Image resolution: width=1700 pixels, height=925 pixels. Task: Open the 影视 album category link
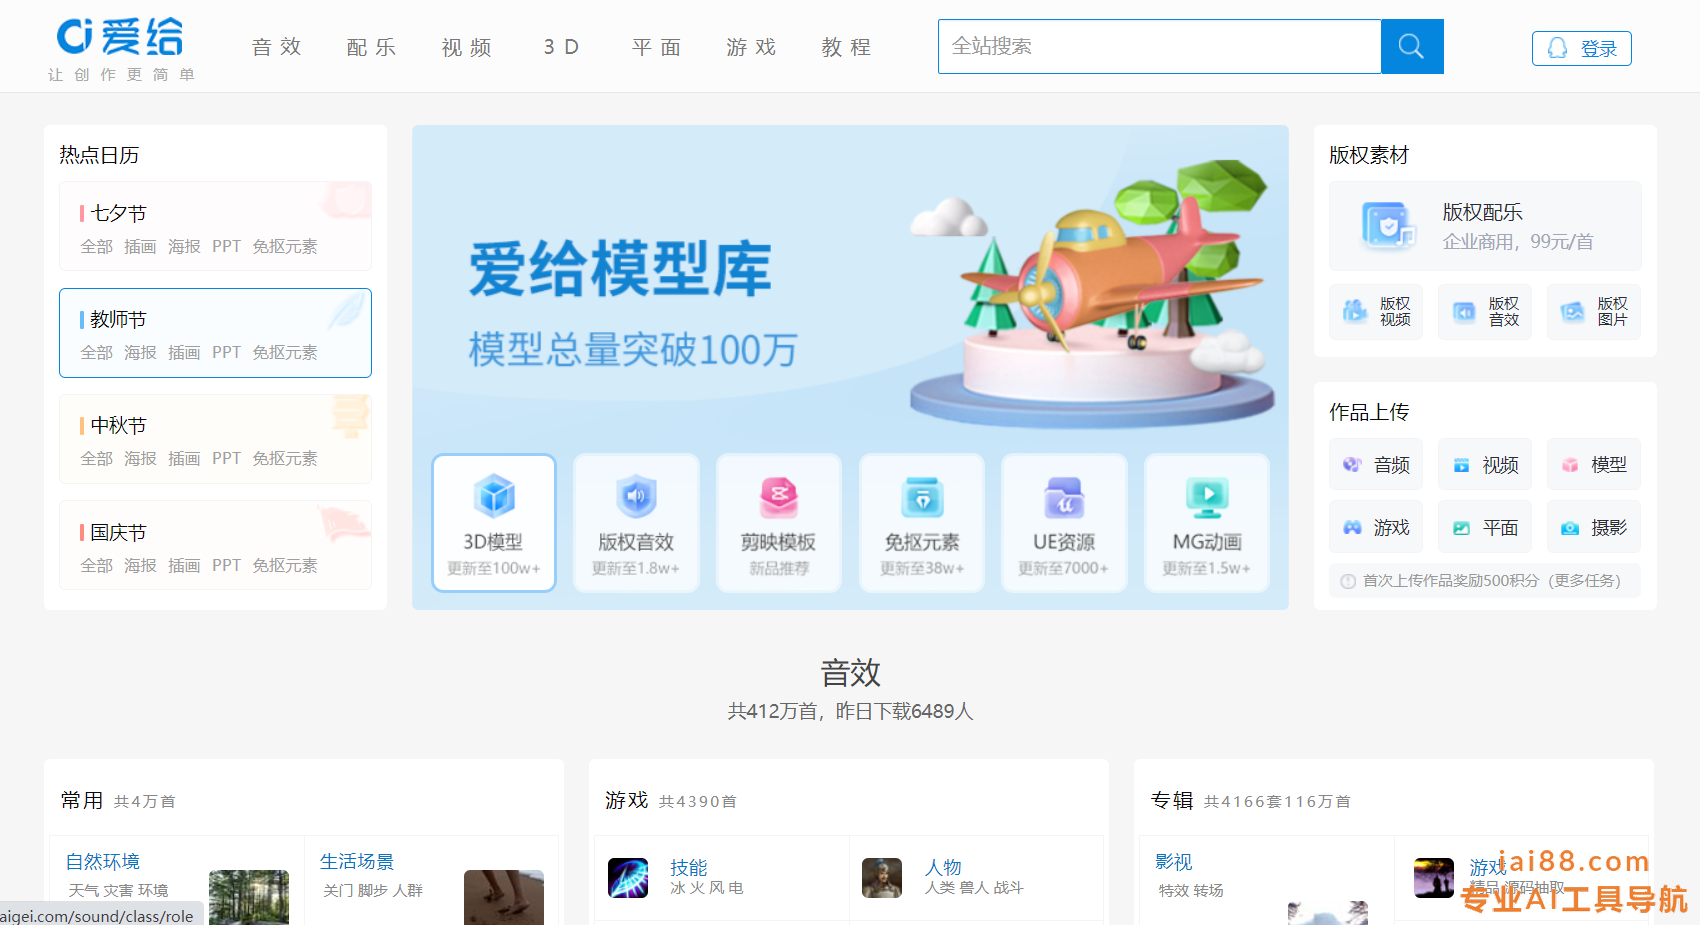pos(1174,861)
